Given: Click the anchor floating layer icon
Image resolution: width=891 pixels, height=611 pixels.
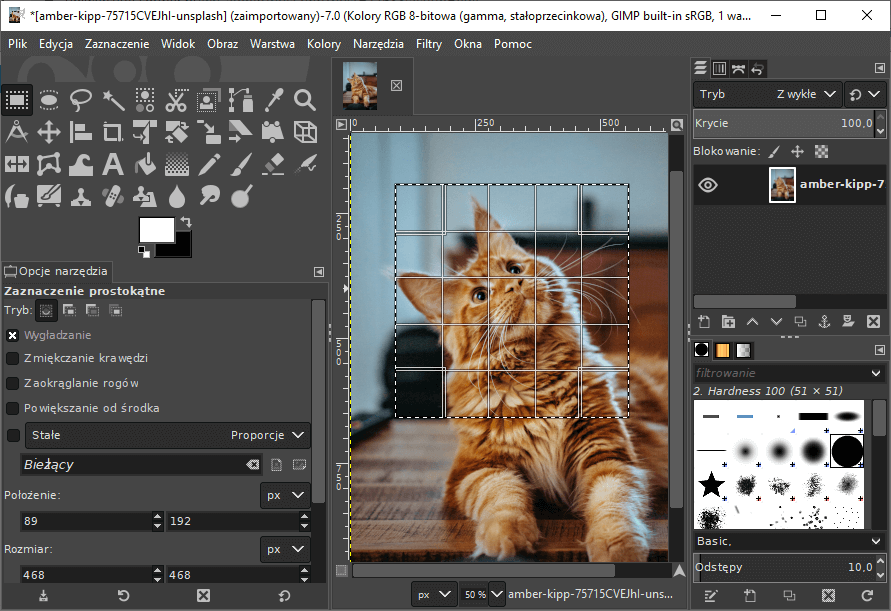Looking at the screenshot, I should 824,322.
